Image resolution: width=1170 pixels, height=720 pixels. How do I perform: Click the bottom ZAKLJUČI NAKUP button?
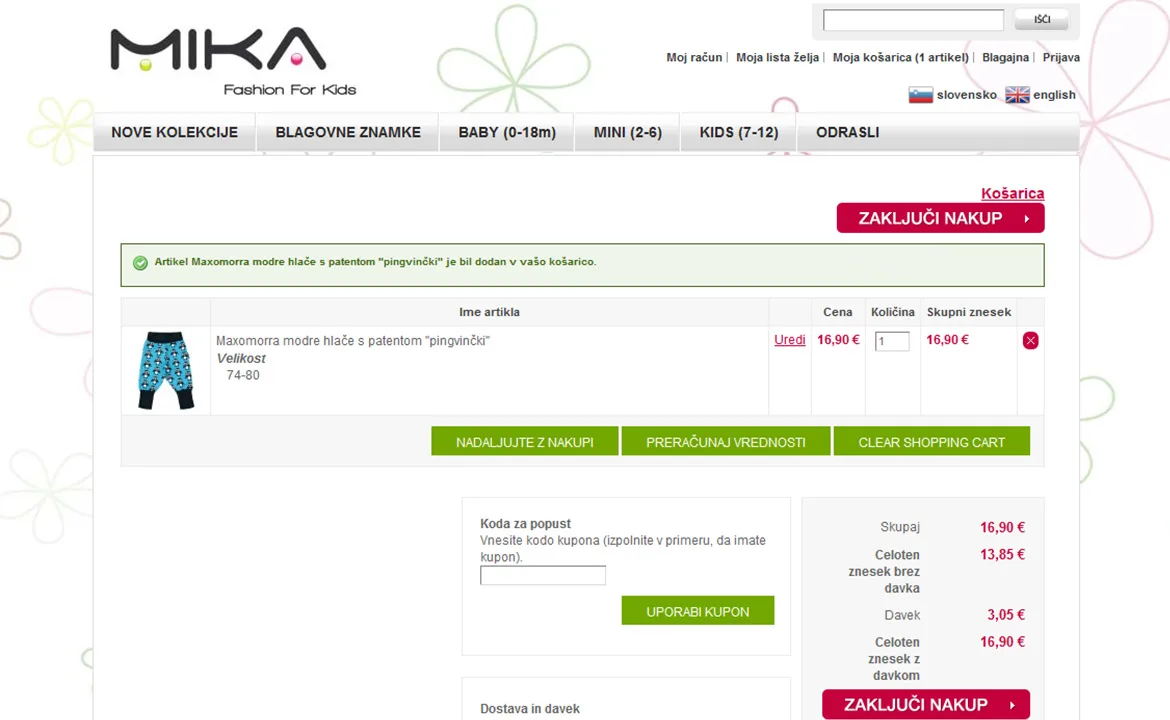(926, 704)
